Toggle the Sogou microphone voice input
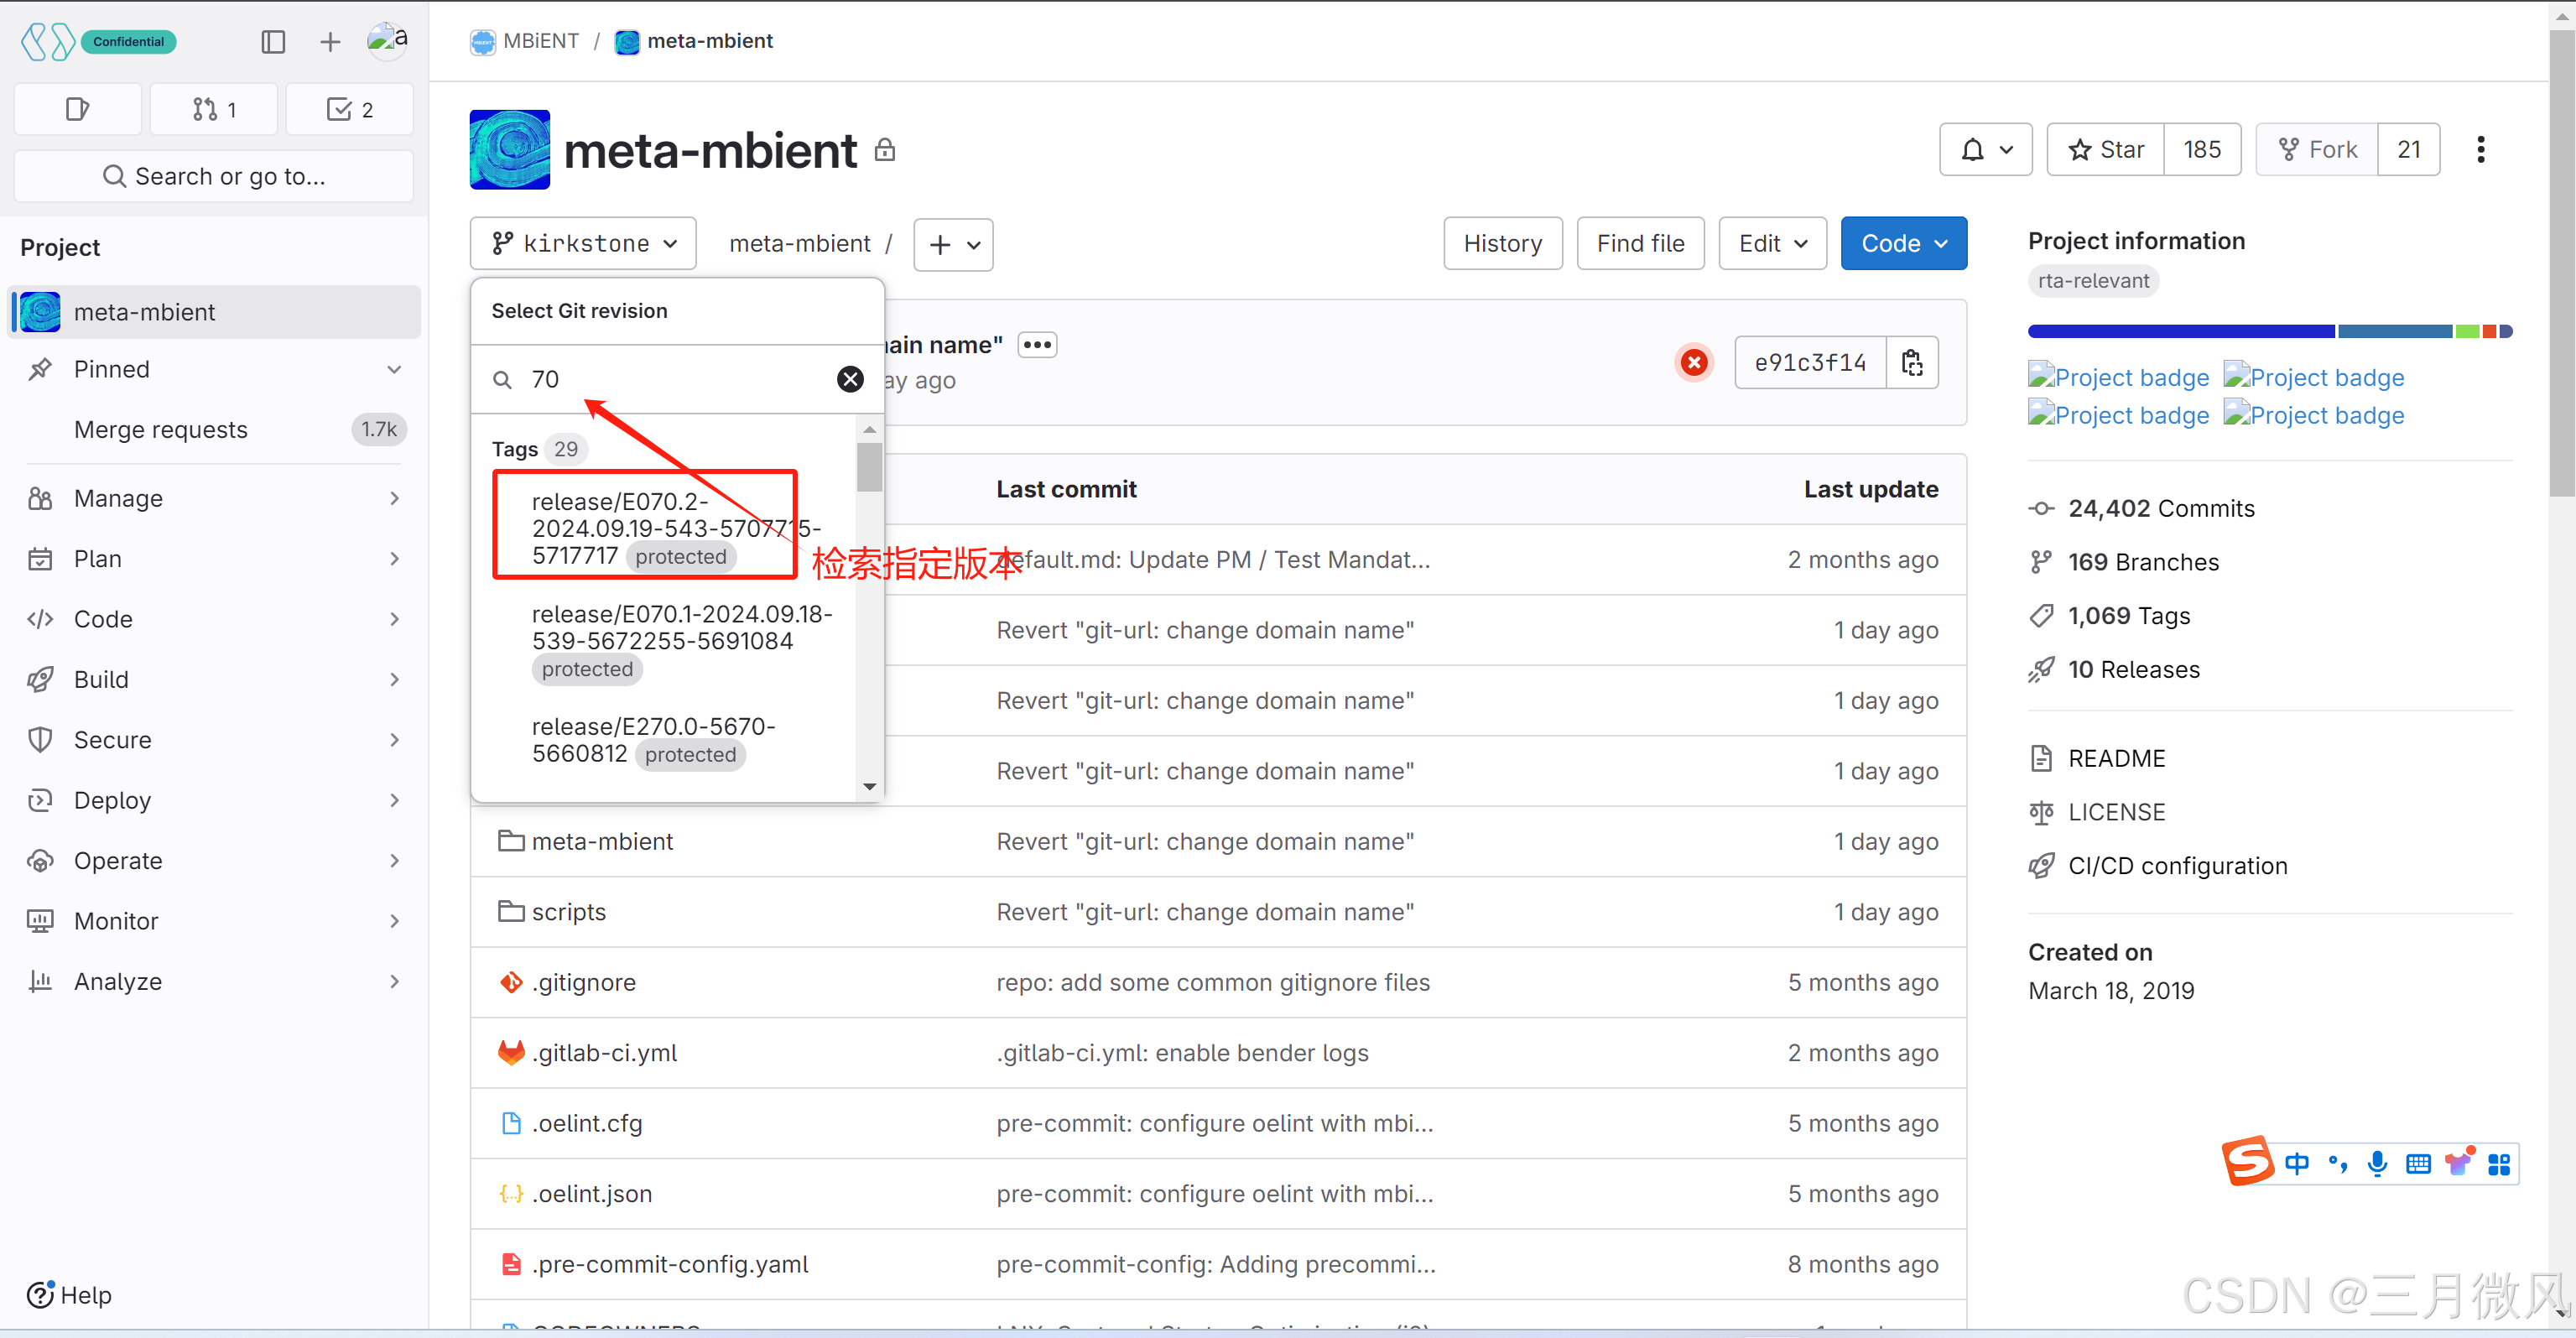 pyautogui.click(x=2376, y=1163)
